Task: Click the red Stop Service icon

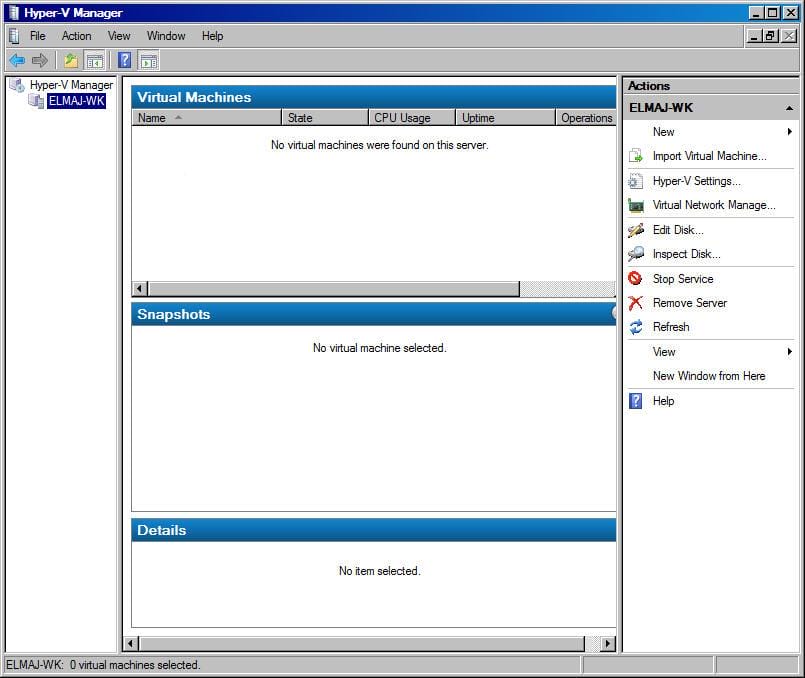Action: tap(635, 278)
